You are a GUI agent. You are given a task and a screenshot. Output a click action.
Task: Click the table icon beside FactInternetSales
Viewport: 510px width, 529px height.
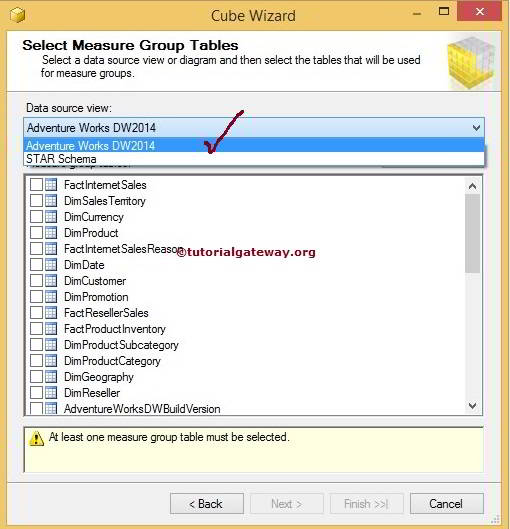tap(51, 185)
